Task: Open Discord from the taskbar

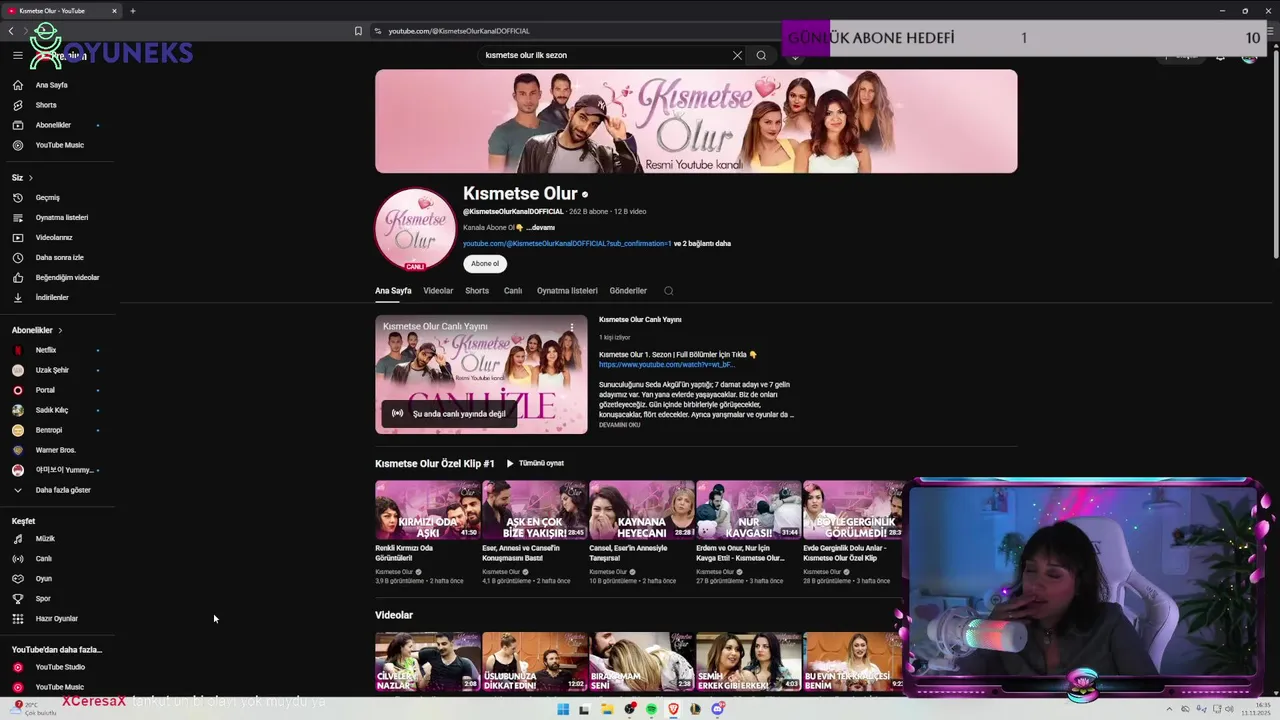Action: [x=717, y=709]
